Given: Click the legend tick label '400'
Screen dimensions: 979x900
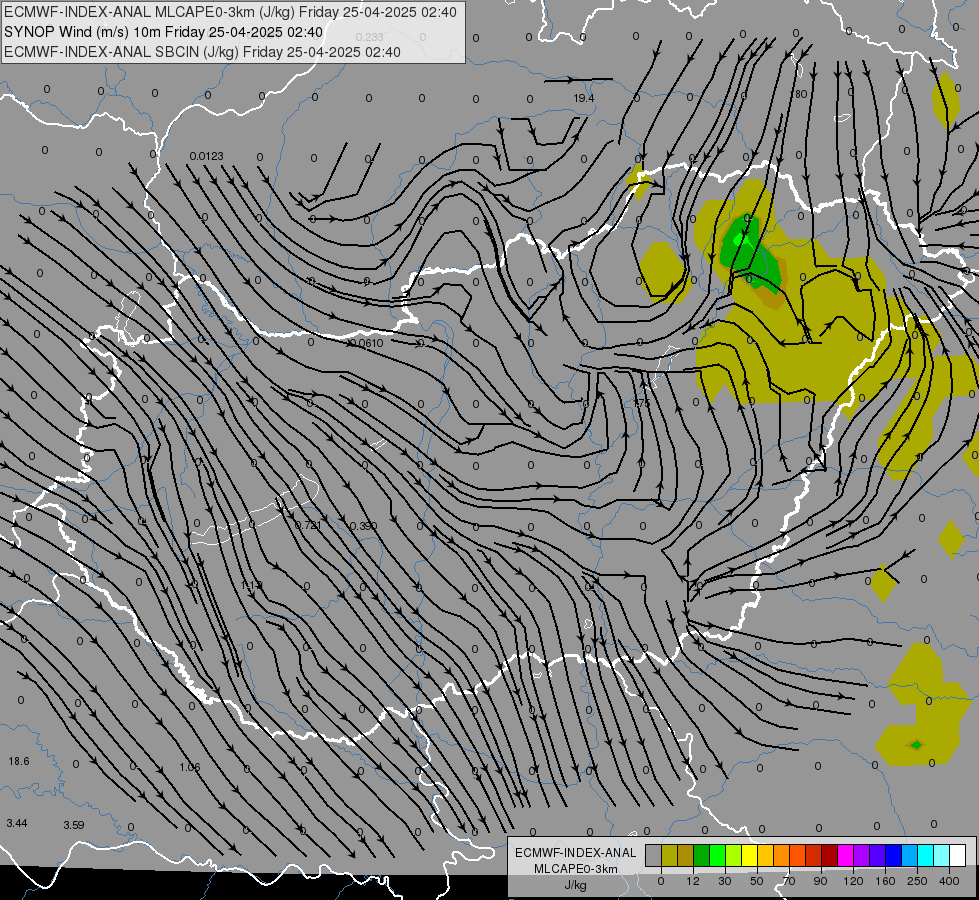Looking at the screenshot, I should point(948,881).
